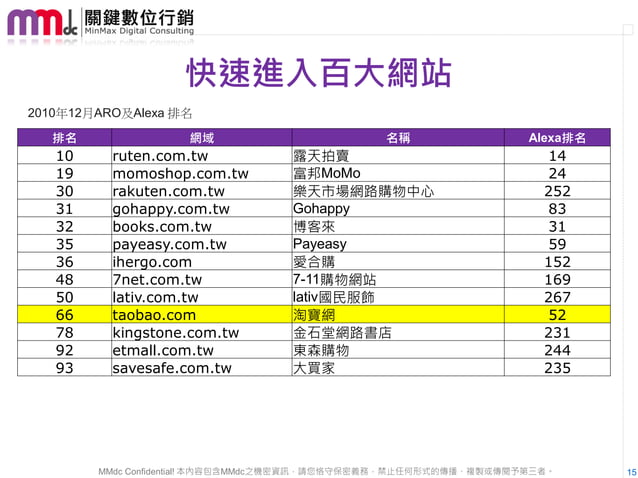
Task: Click the MMdc Confidential footer notice
Action: click(x=325, y=471)
